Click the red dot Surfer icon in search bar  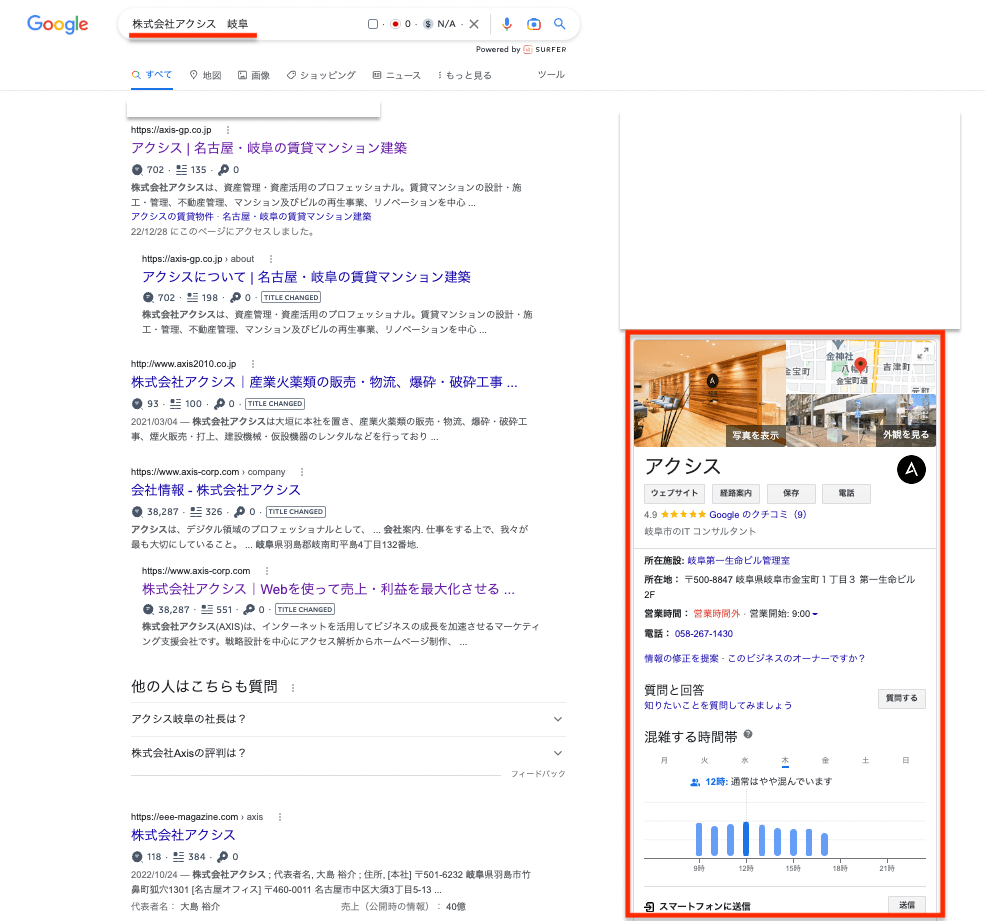click(395, 24)
